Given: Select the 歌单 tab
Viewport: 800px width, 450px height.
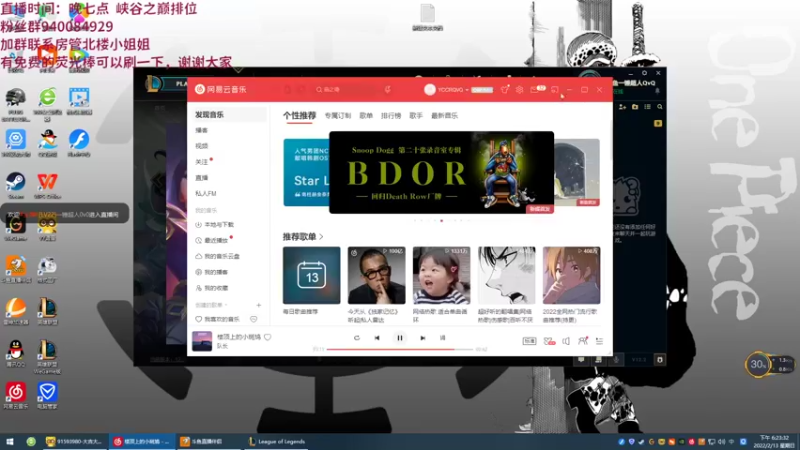Looking at the screenshot, I should point(366,116).
